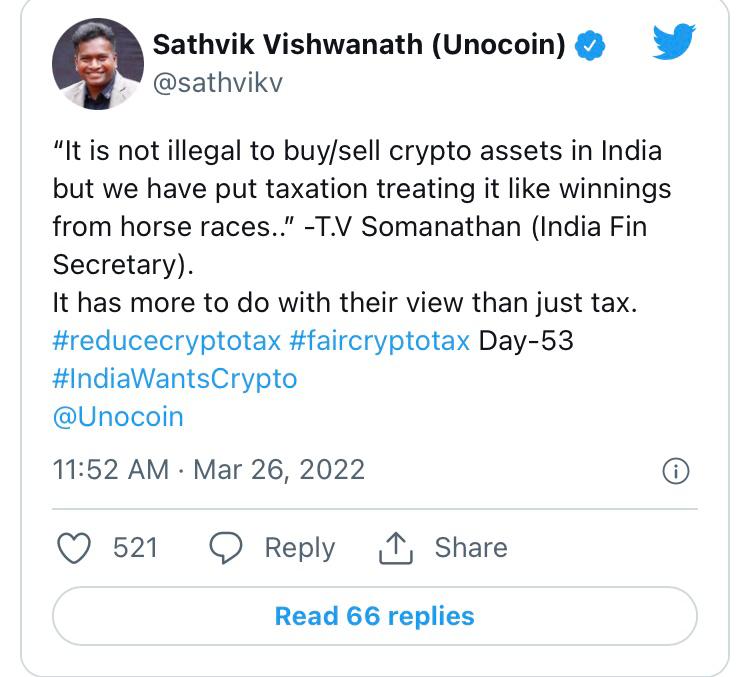This screenshot has width=750, height=677.
Task: Open the tweet info icon
Action: [676, 471]
